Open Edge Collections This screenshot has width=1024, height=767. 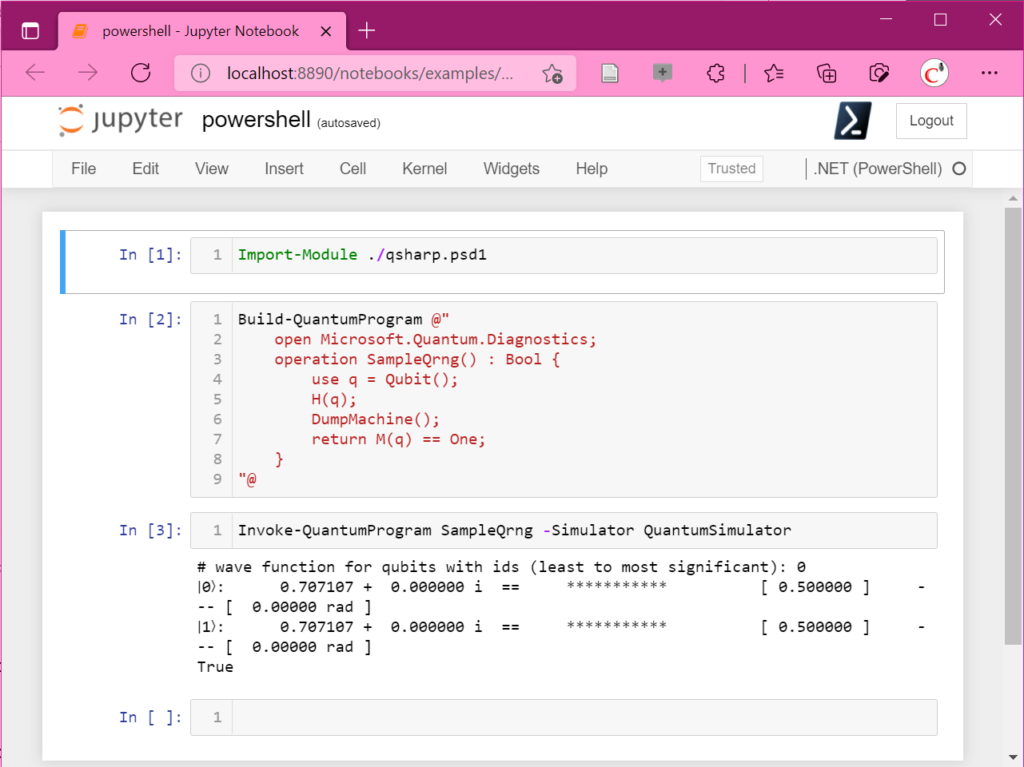[x=826, y=72]
